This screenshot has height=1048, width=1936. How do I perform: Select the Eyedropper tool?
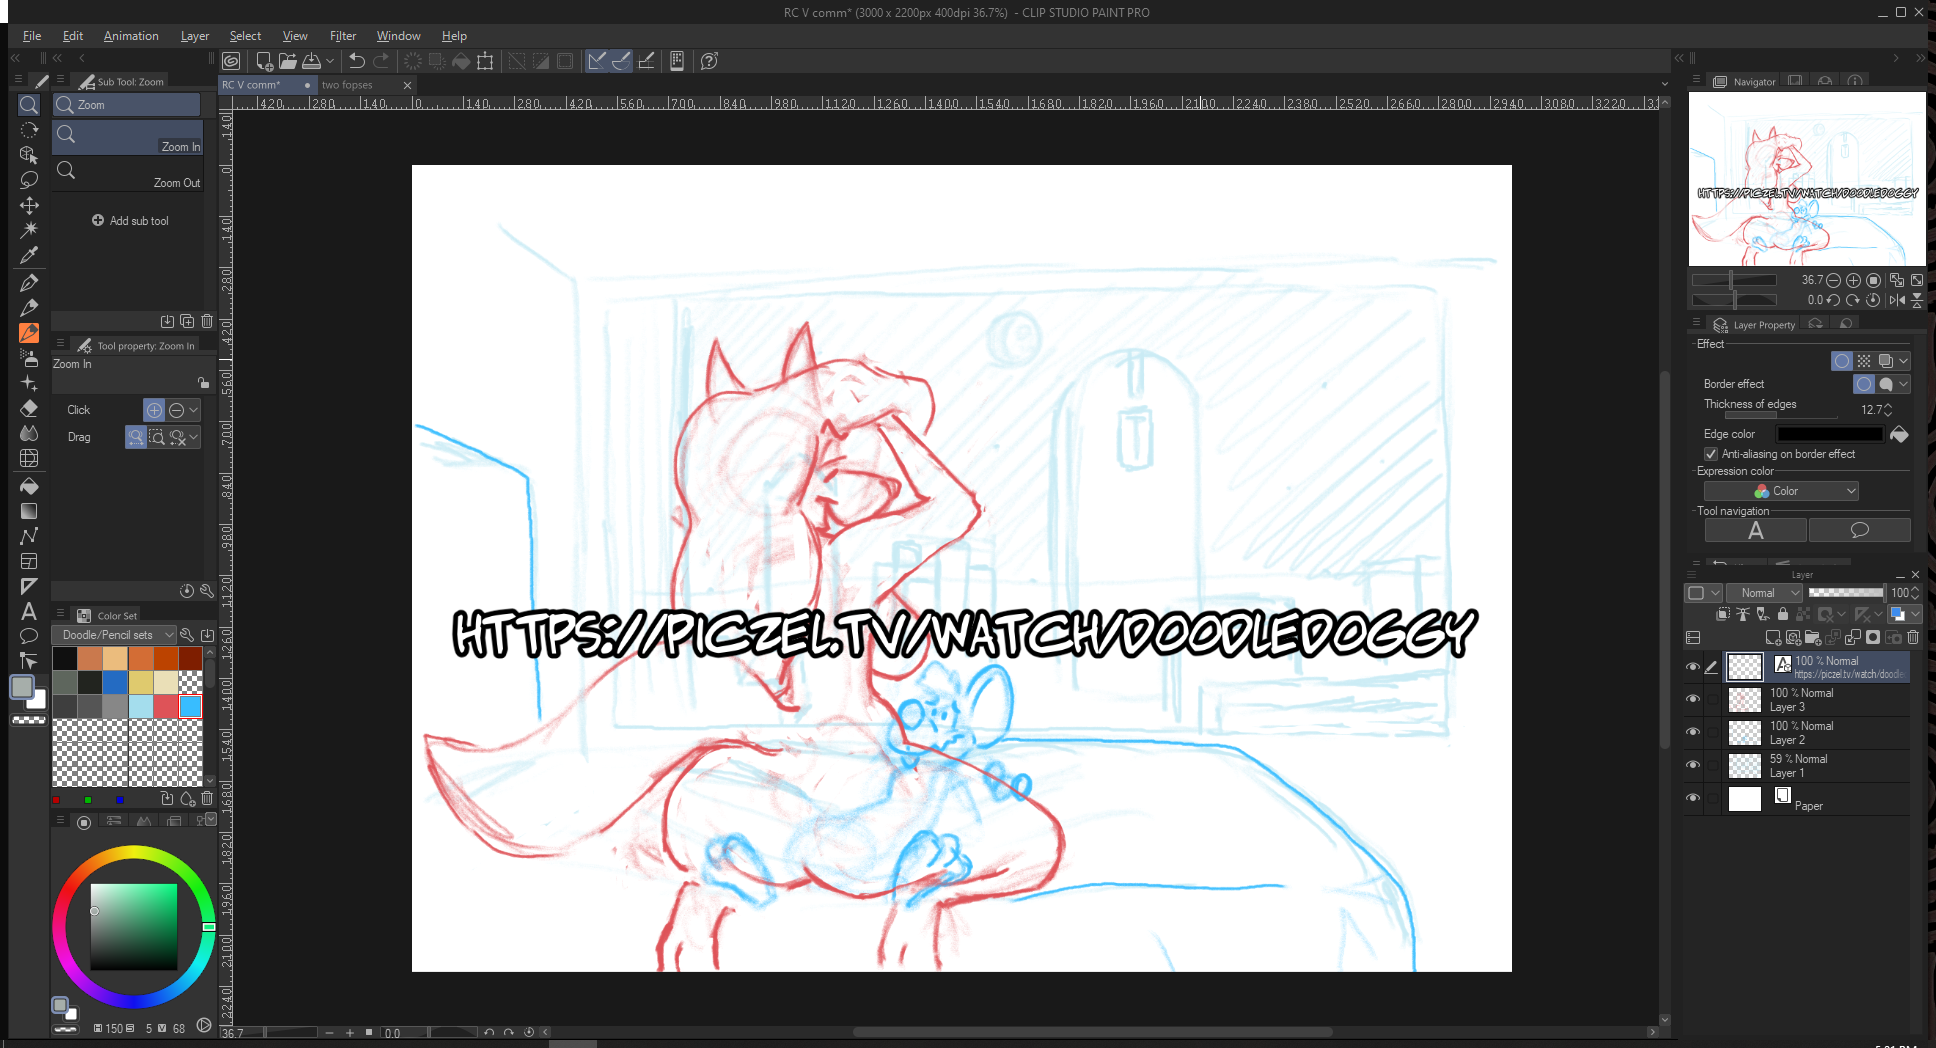tap(29, 255)
